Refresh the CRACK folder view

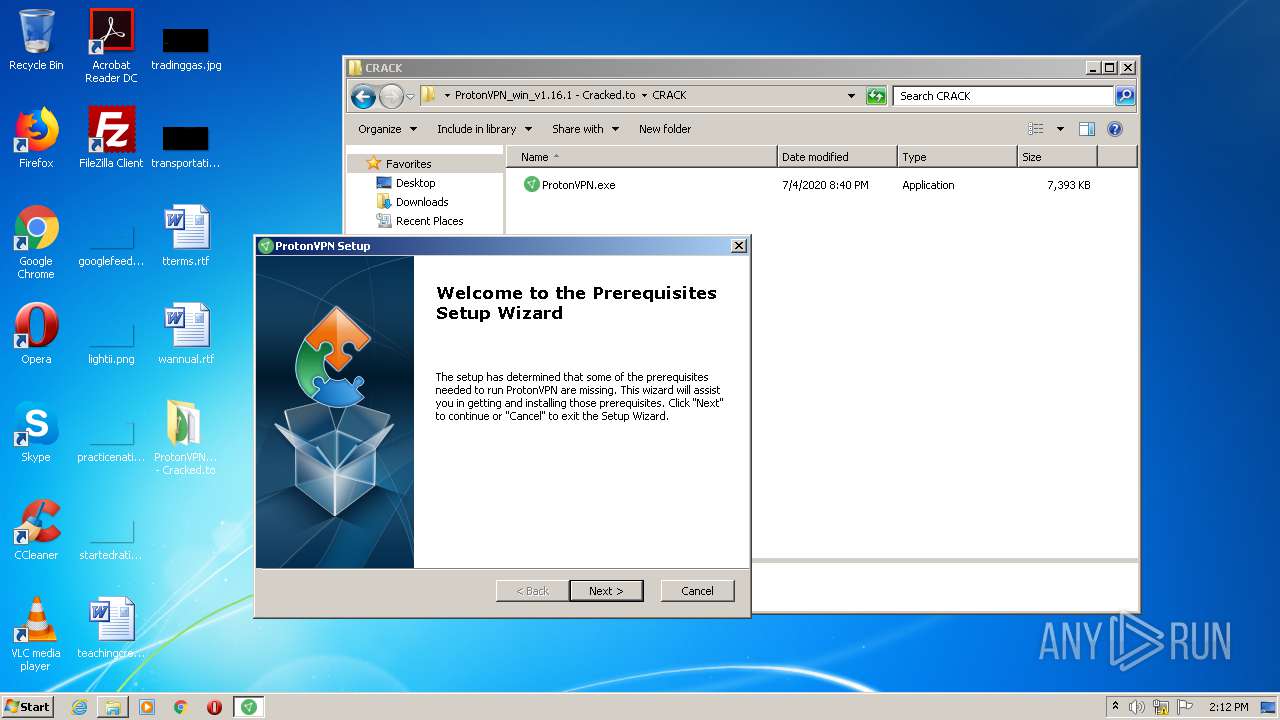click(876, 96)
